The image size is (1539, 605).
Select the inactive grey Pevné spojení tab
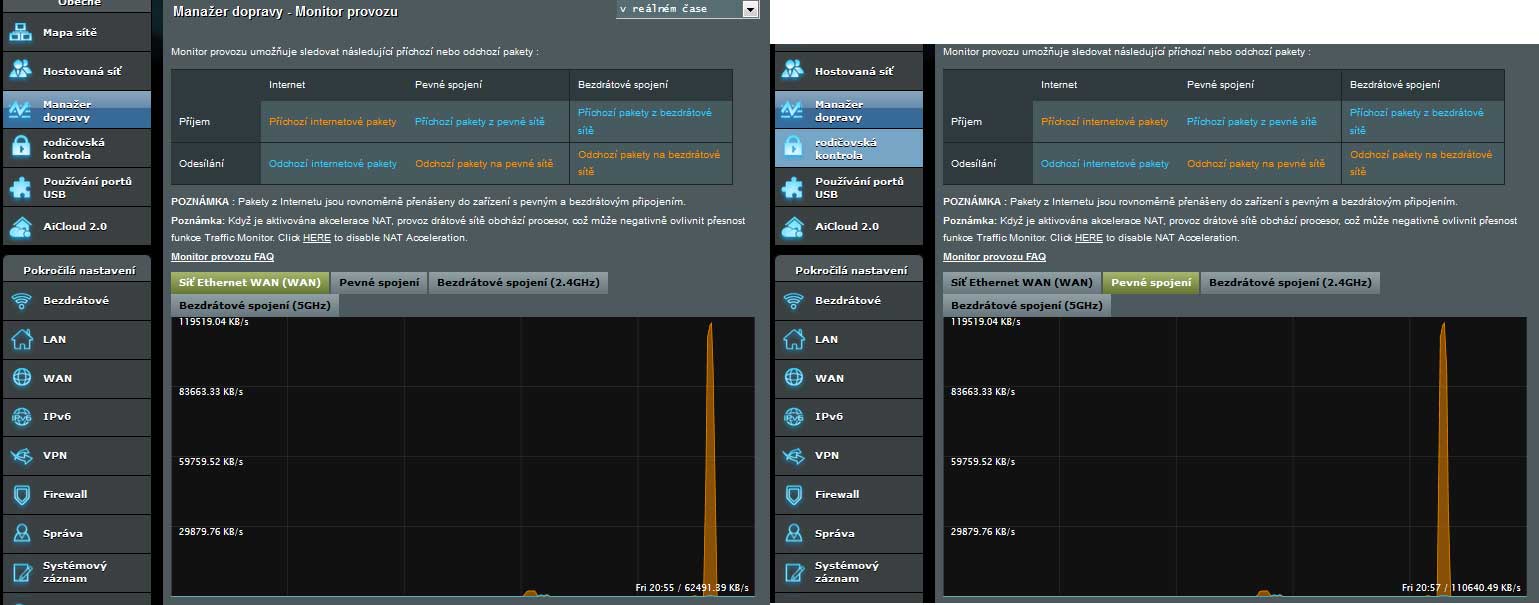pos(379,283)
